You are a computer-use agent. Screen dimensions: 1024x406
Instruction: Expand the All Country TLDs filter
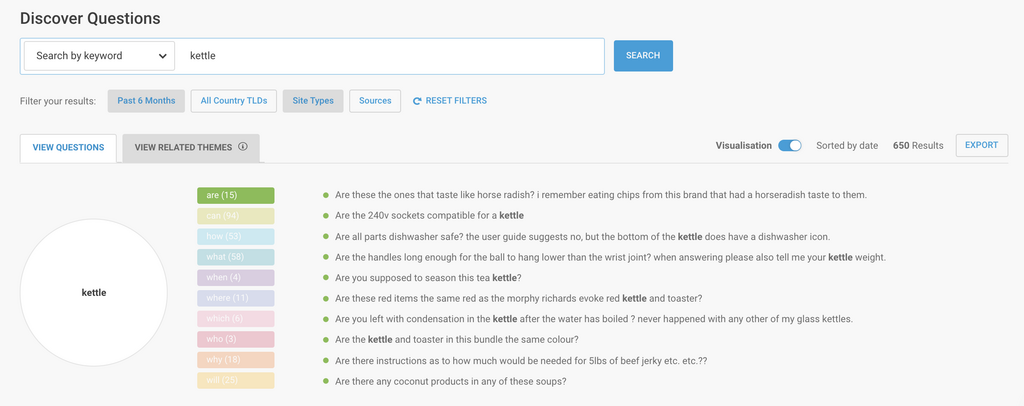[233, 101]
